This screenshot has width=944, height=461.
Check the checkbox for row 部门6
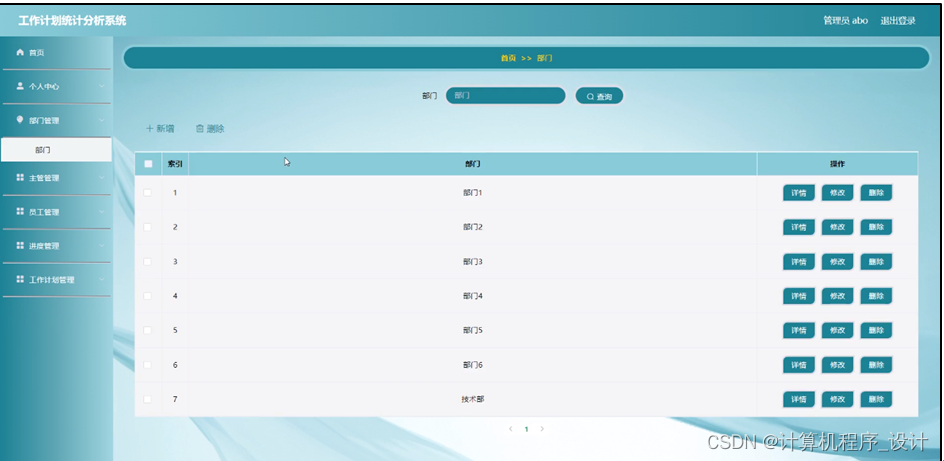[148, 365]
